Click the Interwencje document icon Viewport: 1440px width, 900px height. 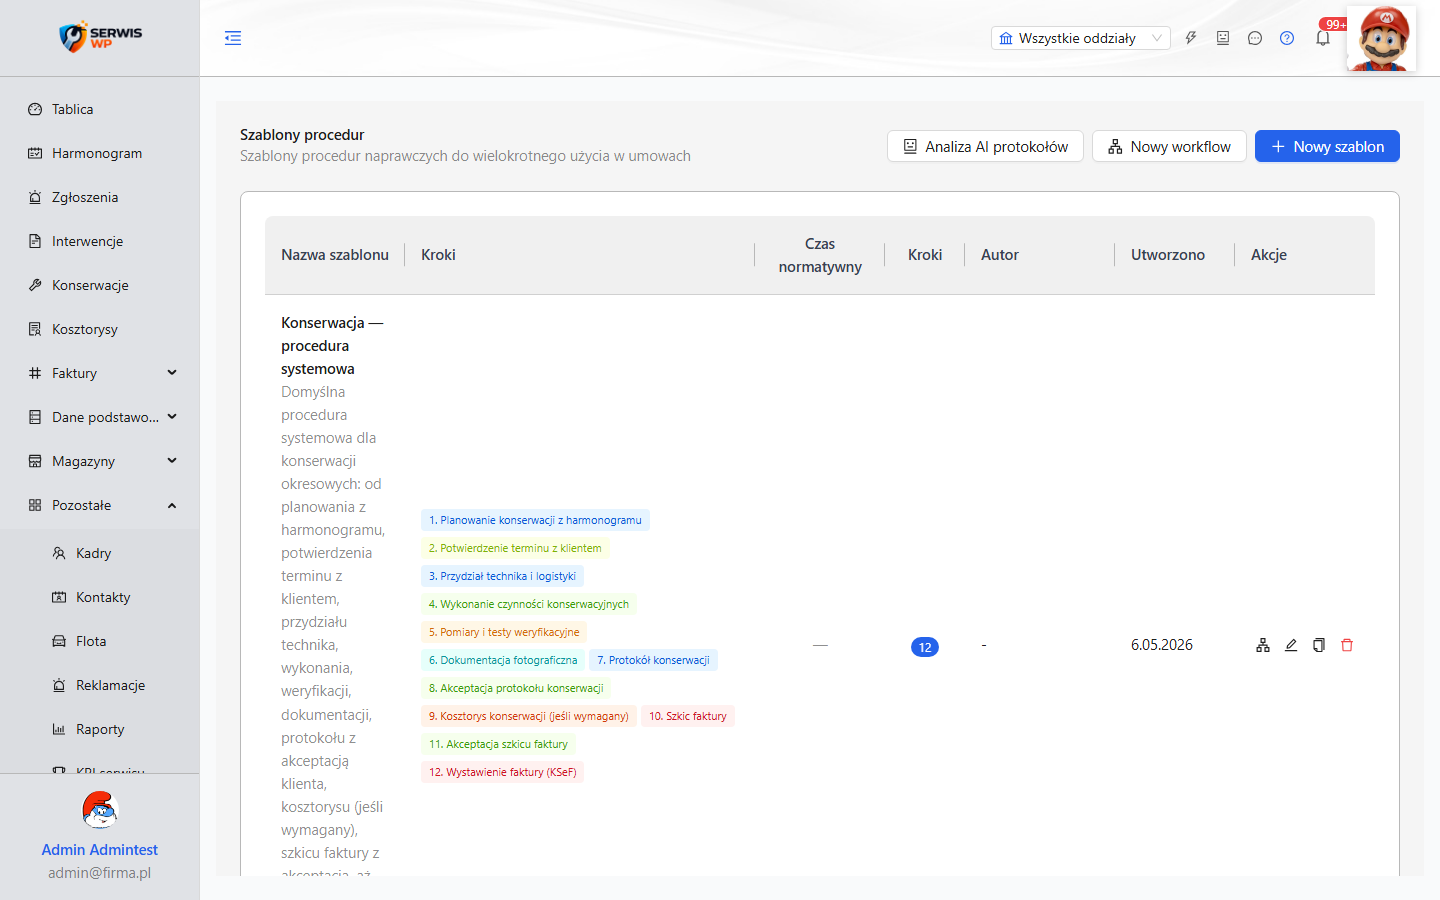tap(35, 241)
